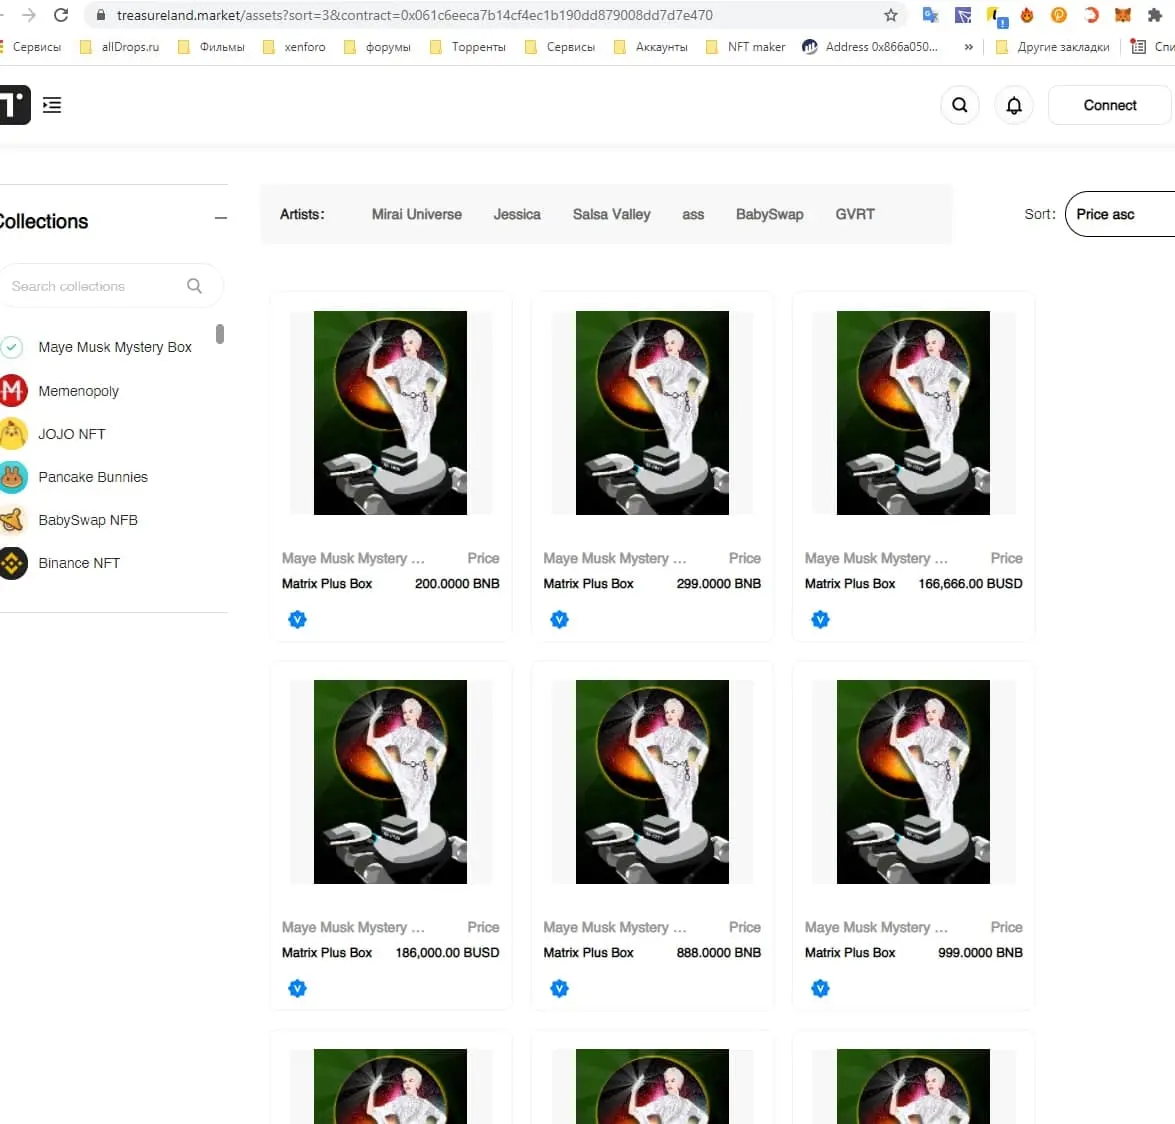Open the Google Translate extension icon
Screen dimensions: 1175x1124
click(930, 15)
